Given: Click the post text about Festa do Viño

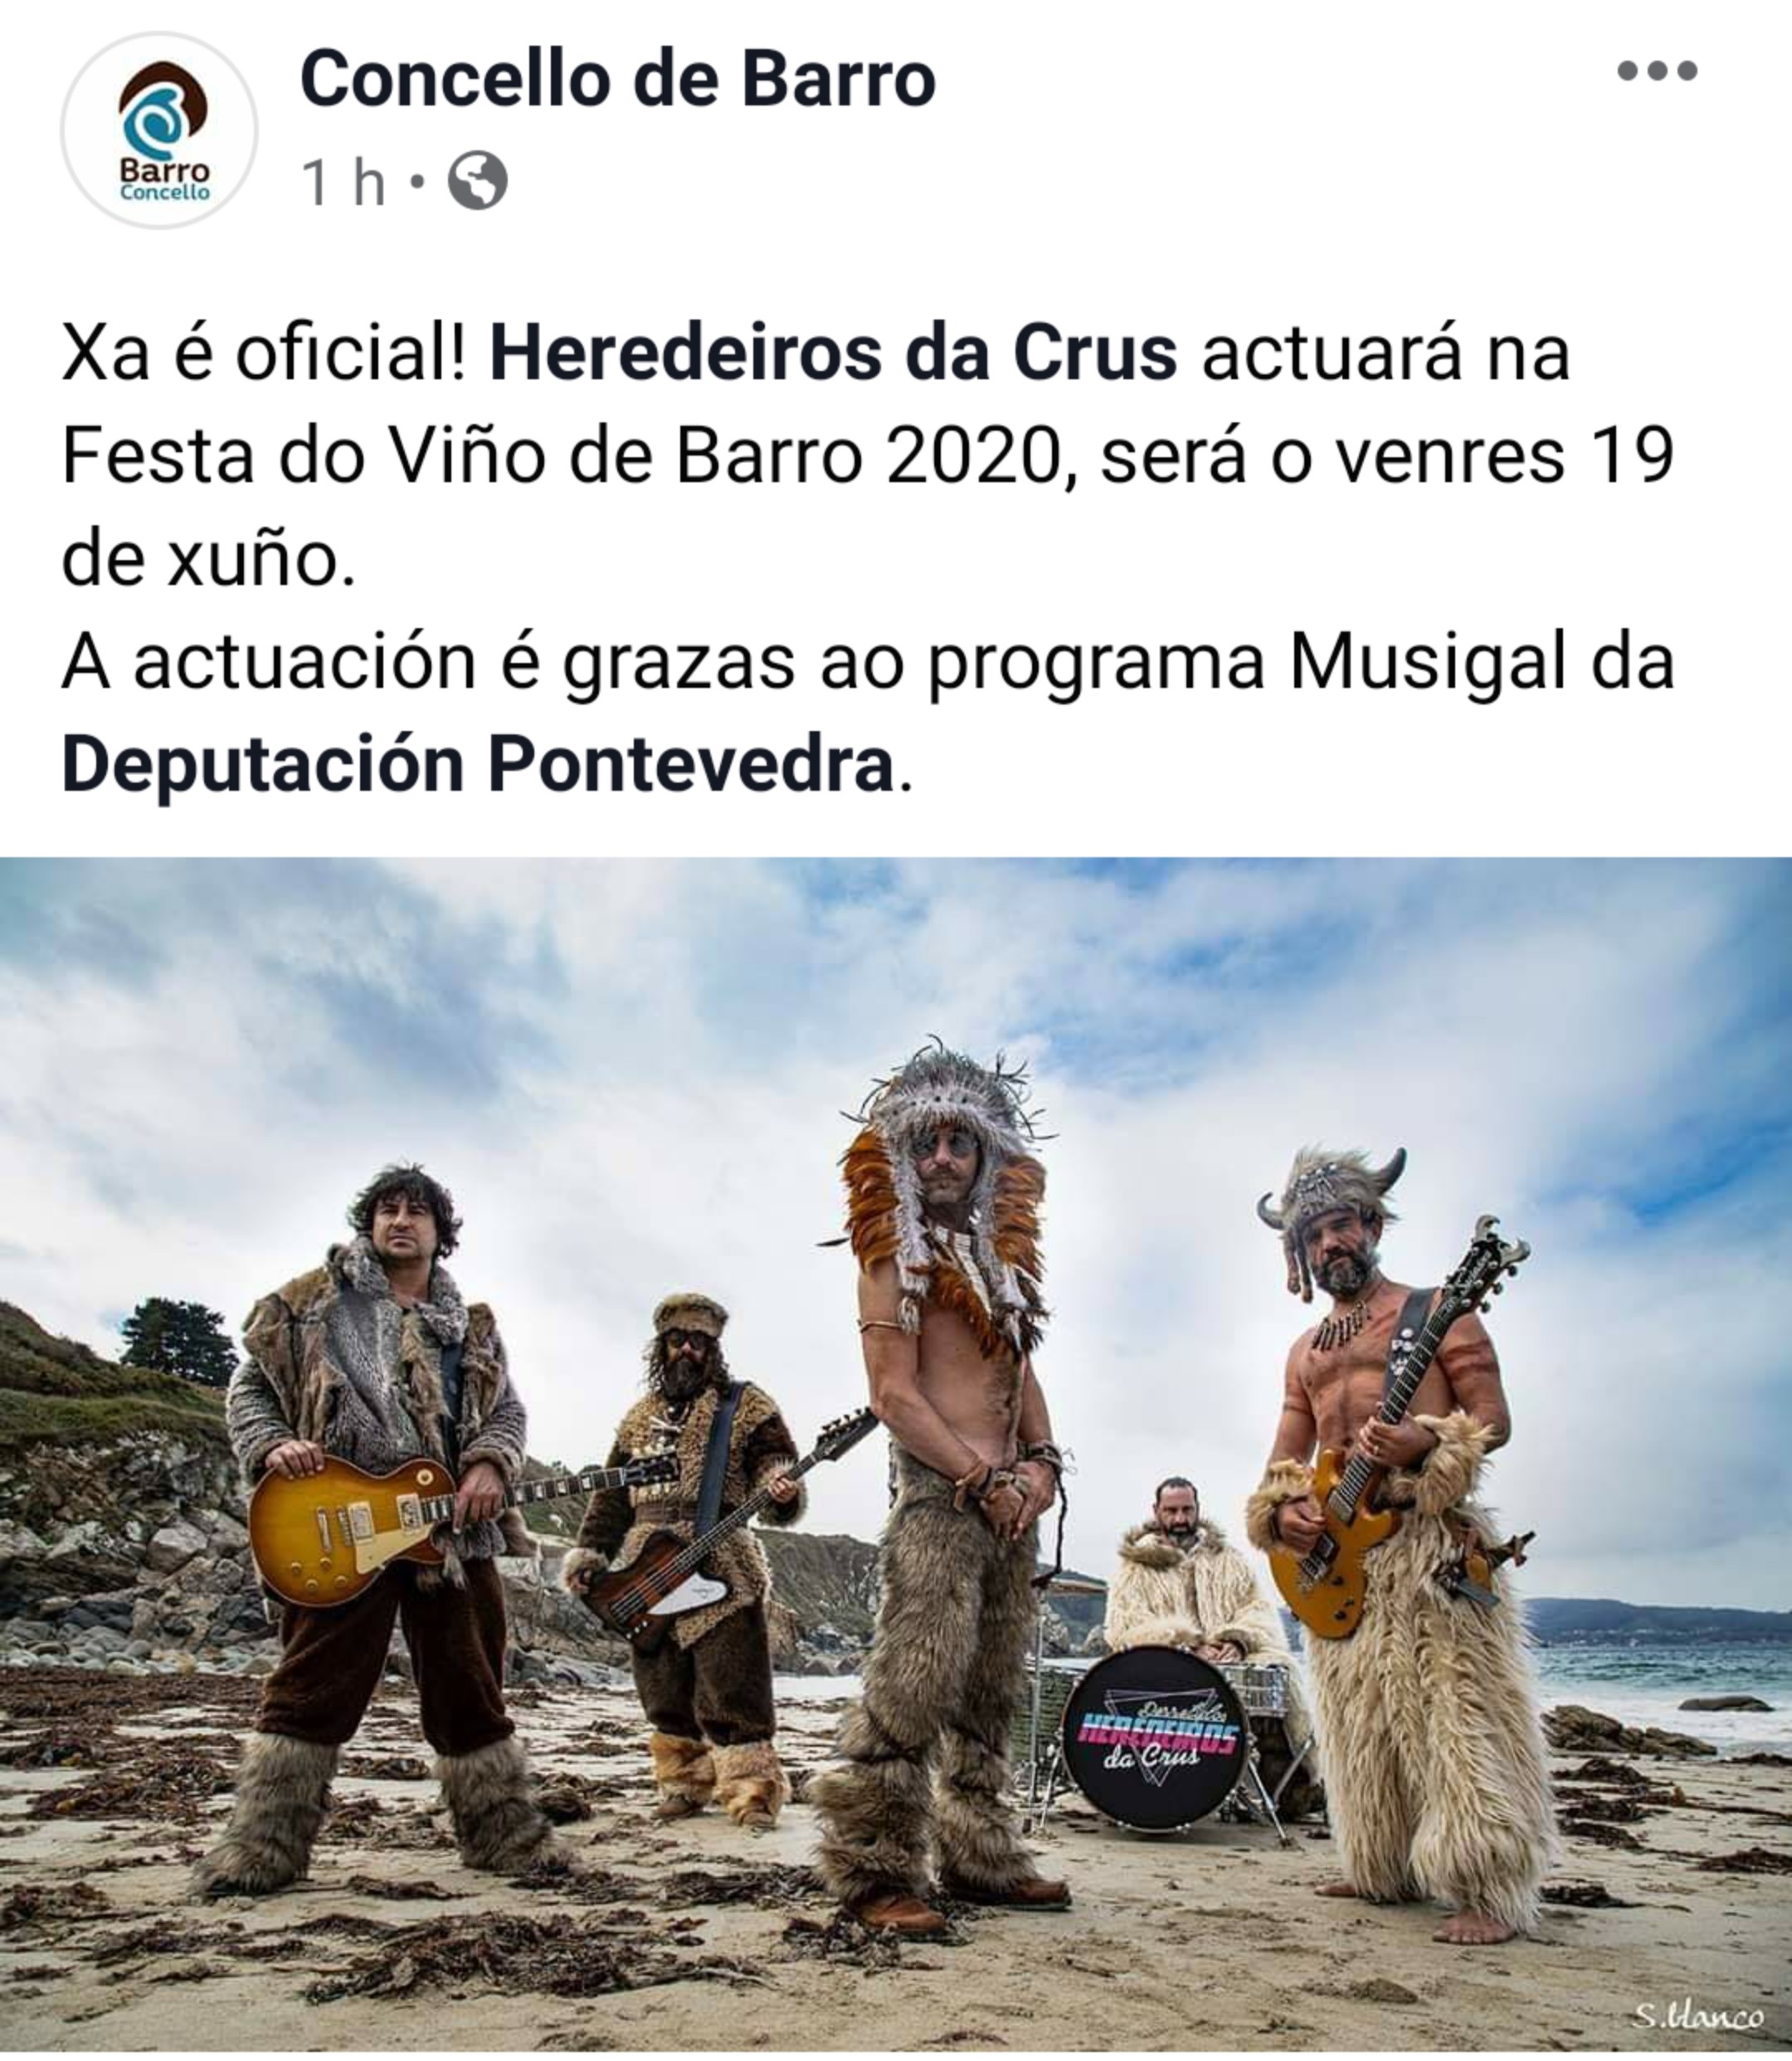Looking at the screenshot, I should 868,456.
